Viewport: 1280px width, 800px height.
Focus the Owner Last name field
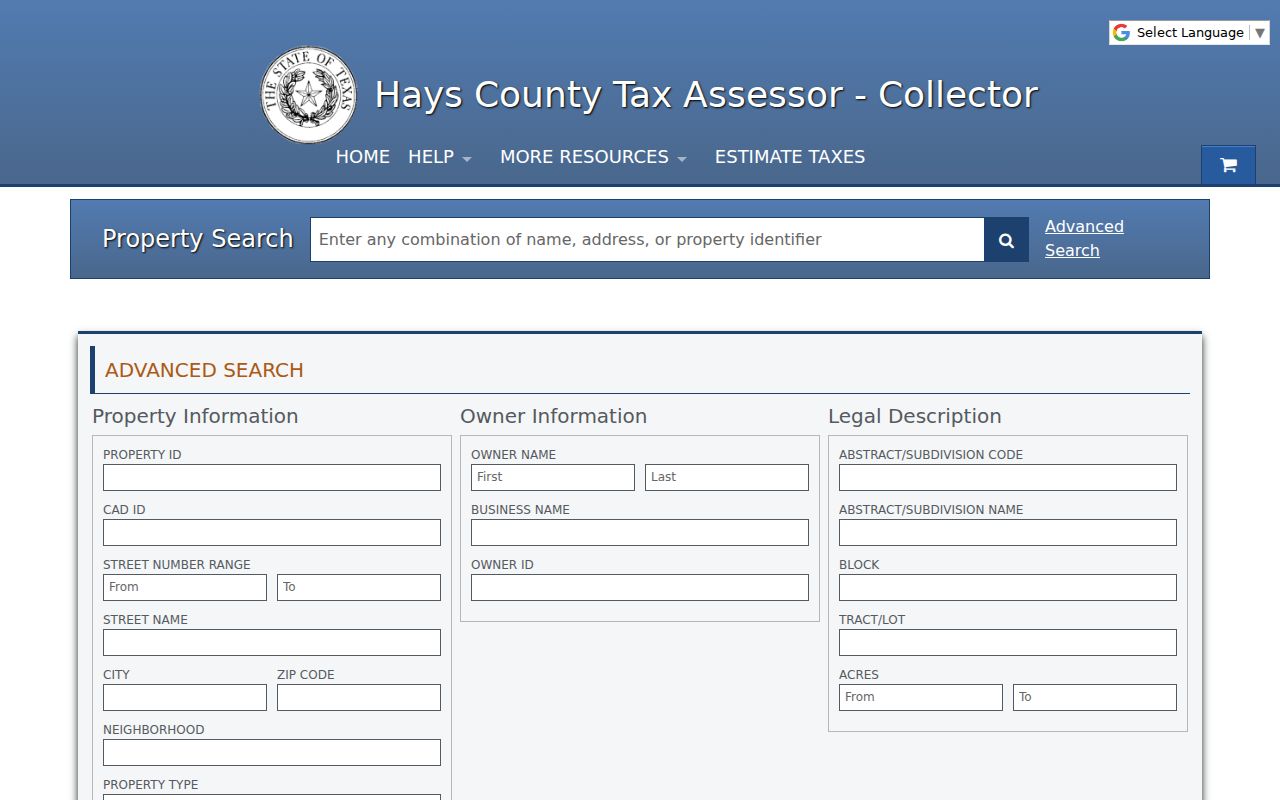pyautogui.click(x=727, y=477)
